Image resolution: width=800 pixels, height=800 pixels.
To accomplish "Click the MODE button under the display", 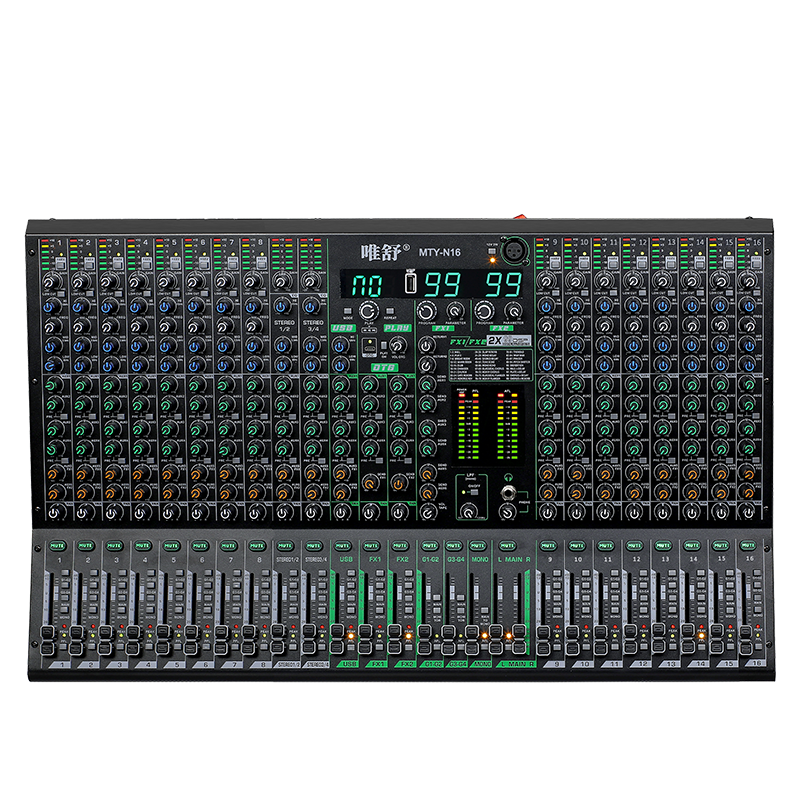I will 348,311.
